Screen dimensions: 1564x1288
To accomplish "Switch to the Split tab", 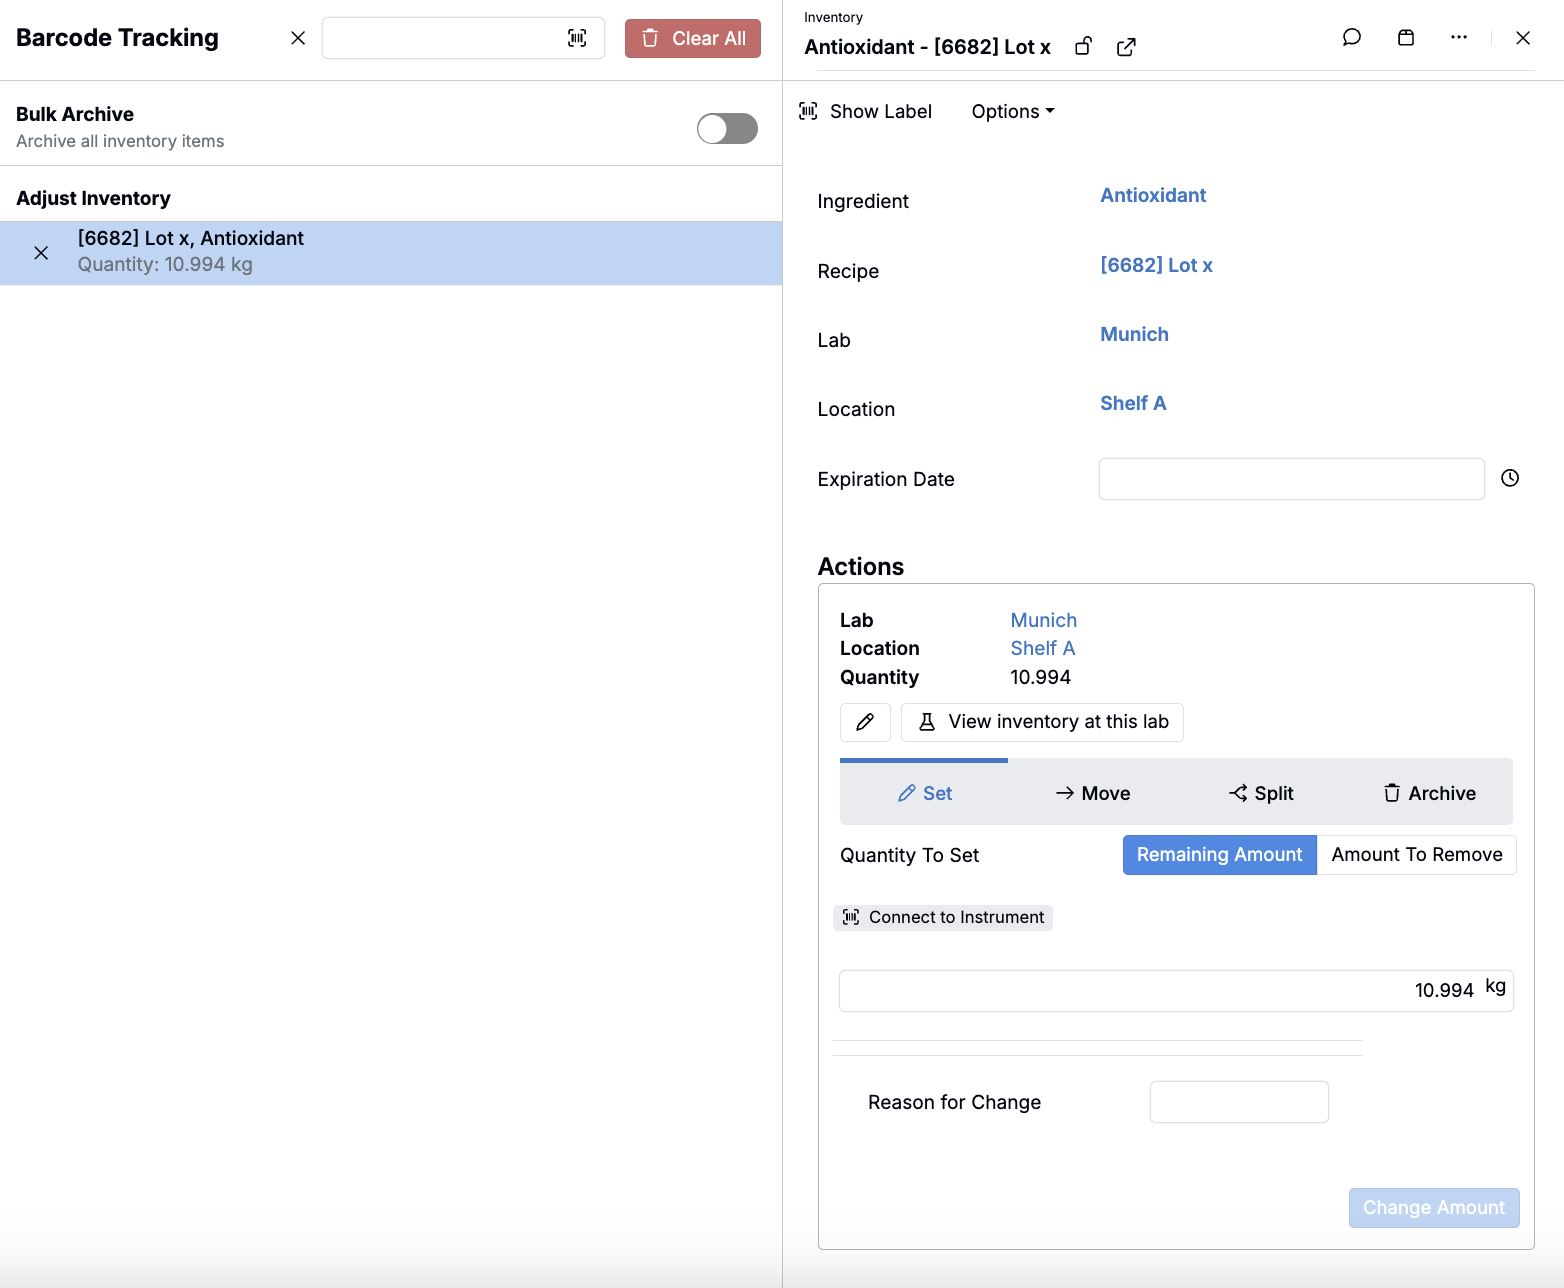I will [1260, 793].
